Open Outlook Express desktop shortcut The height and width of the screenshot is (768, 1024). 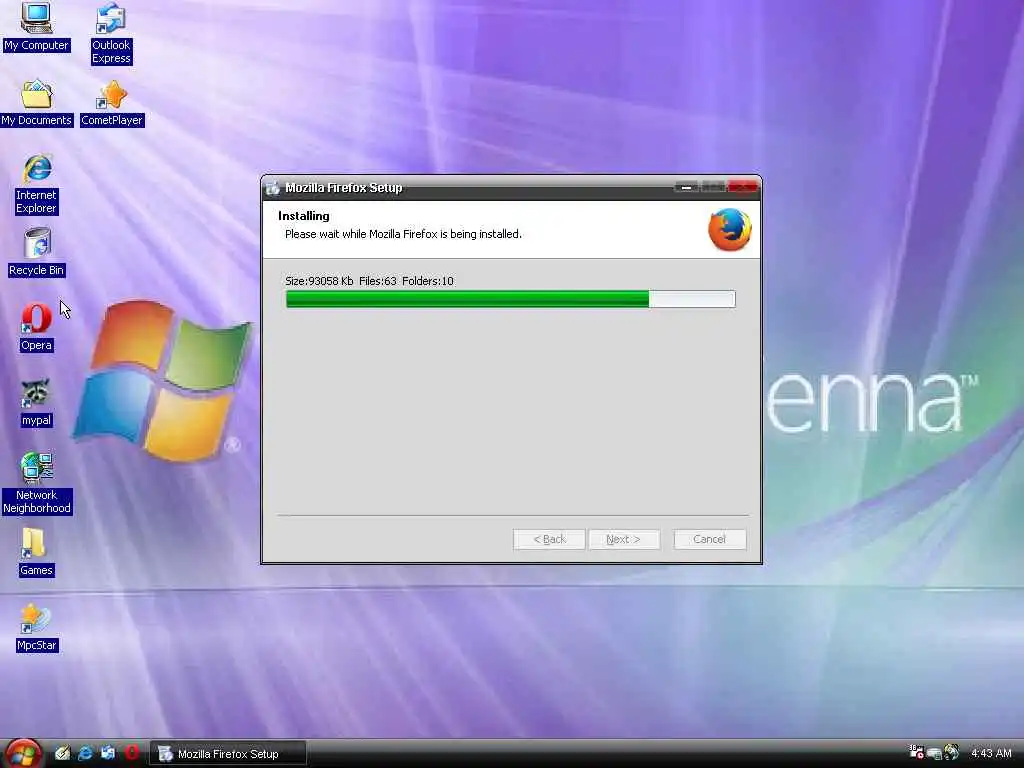(111, 33)
